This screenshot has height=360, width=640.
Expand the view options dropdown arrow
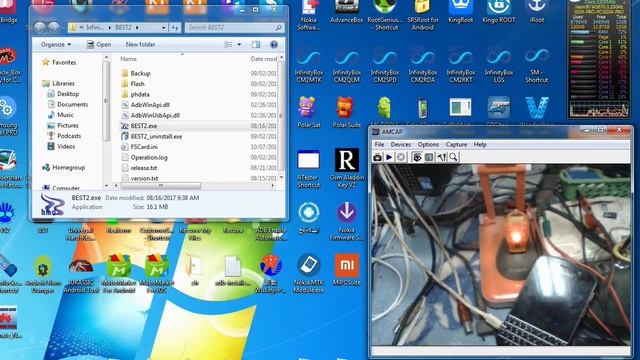point(239,44)
